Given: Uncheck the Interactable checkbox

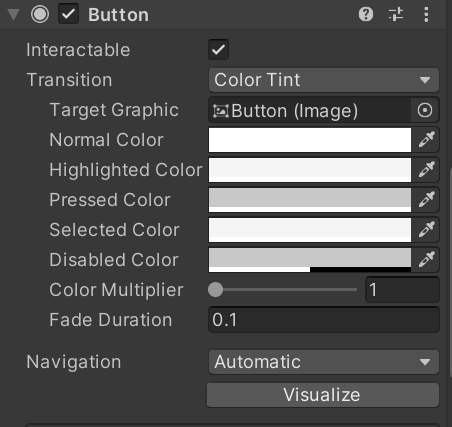Looking at the screenshot, I should click(x=218, y=50).
